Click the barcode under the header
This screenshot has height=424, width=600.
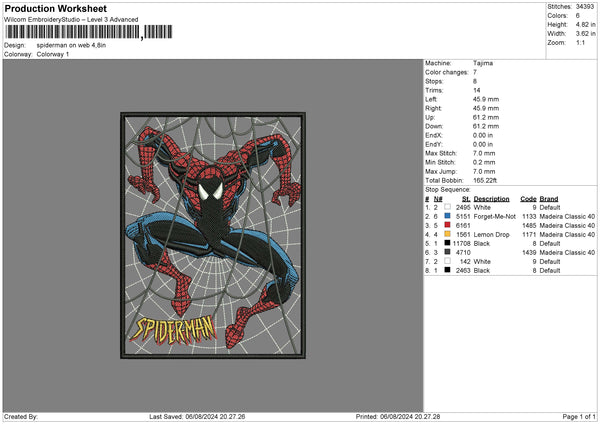coord(89,32)
